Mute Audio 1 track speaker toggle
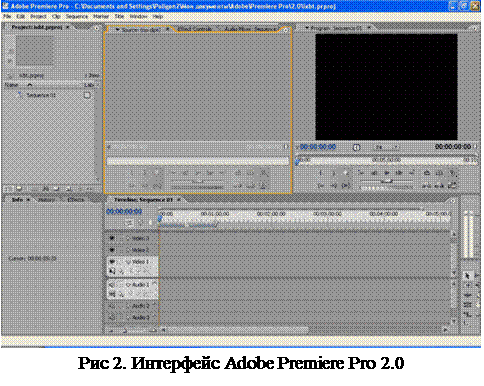The height and width of the screenshot is (386, 484). click(x=112, y=285)
